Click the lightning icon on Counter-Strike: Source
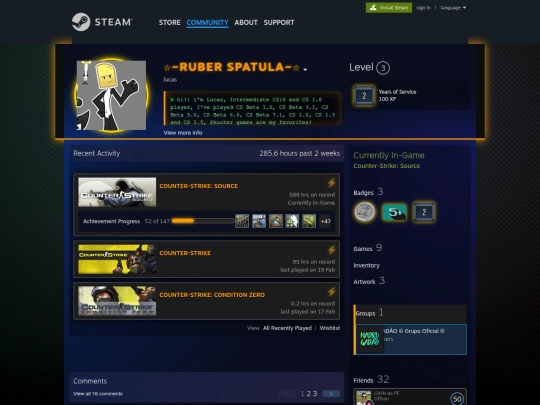 331,183
